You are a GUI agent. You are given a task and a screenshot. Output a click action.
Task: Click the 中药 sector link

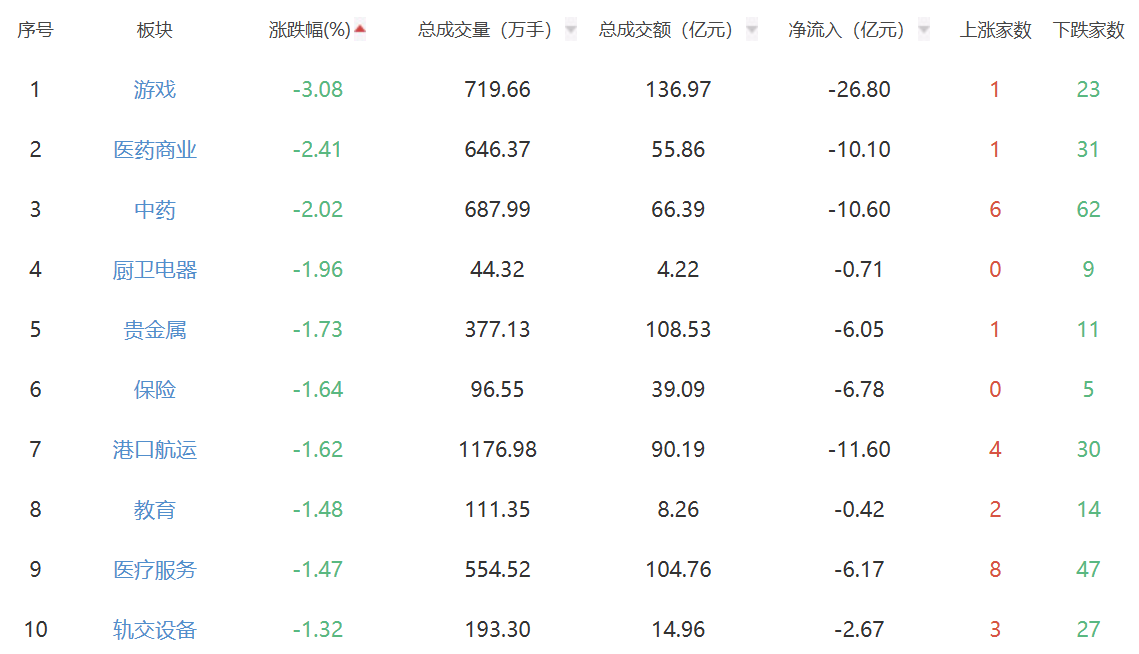click(x=155, y=210)
